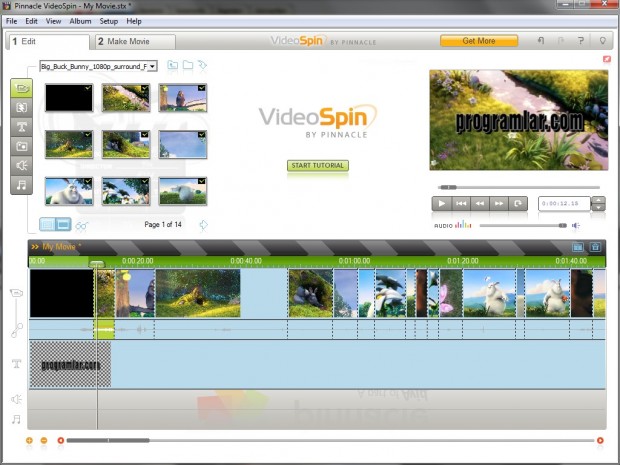Click the timecode field 0:00:12.15
Image resolution: width=620 pixels, height=465 pixels.
pyautogui.click(x=564, y=204)
